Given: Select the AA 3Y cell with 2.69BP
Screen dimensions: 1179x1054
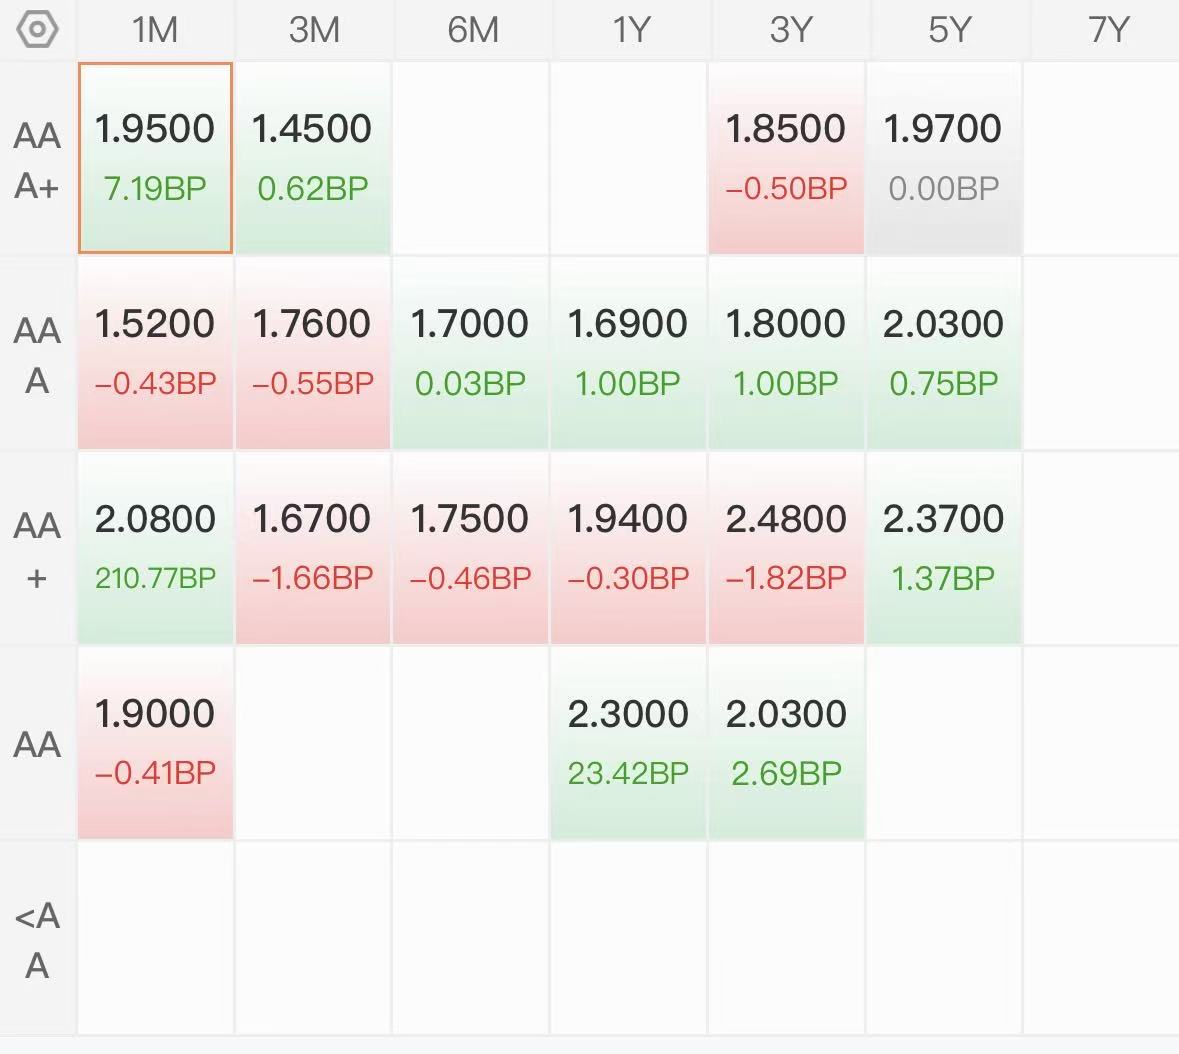Looking at the screenshot, I should tap(786, 743).
